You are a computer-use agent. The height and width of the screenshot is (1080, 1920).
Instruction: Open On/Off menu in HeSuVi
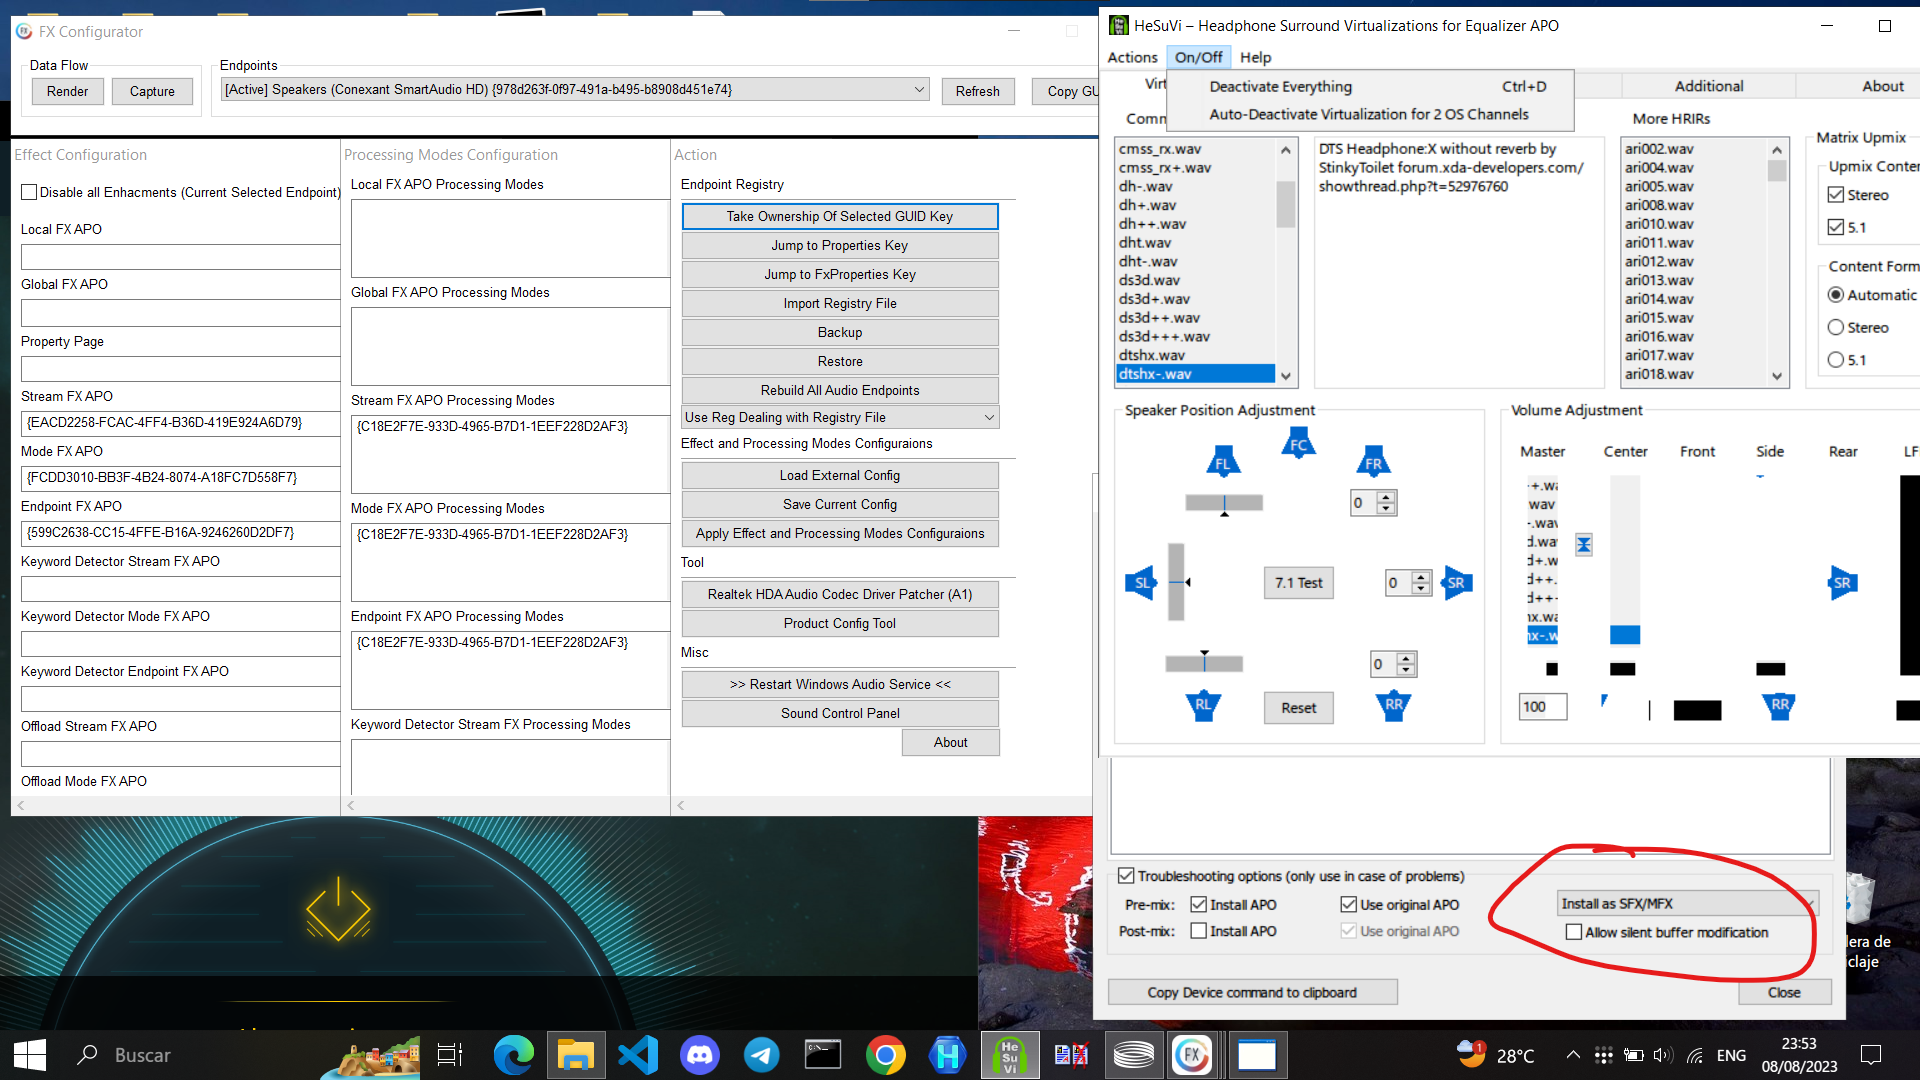(x=1198, y=57)
